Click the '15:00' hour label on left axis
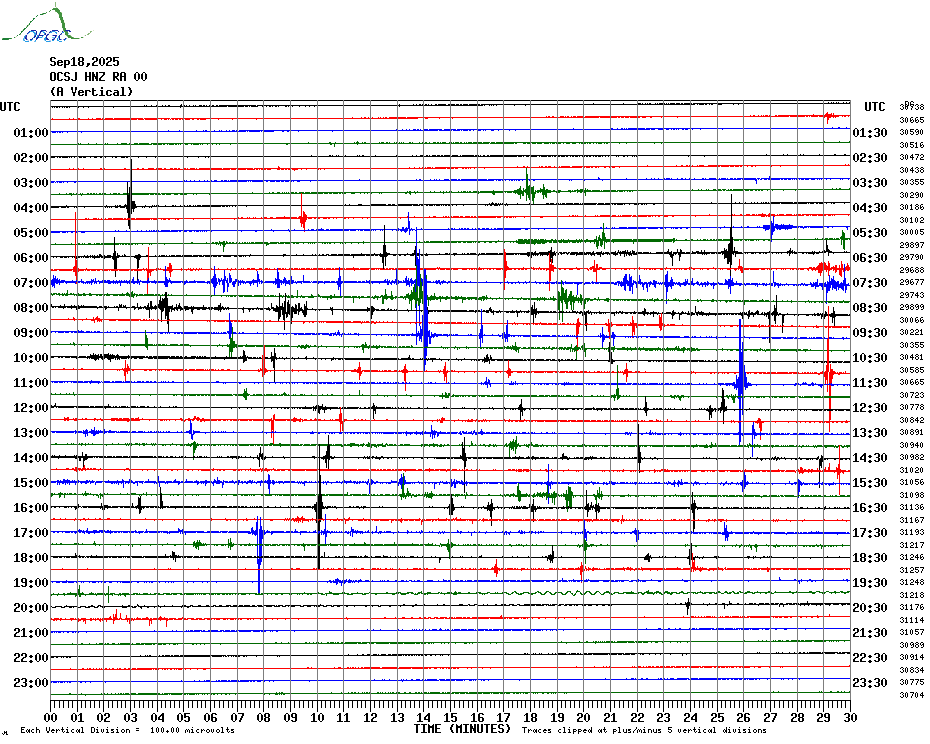Screen dimensions: 930x744 (x=31, y=482)
